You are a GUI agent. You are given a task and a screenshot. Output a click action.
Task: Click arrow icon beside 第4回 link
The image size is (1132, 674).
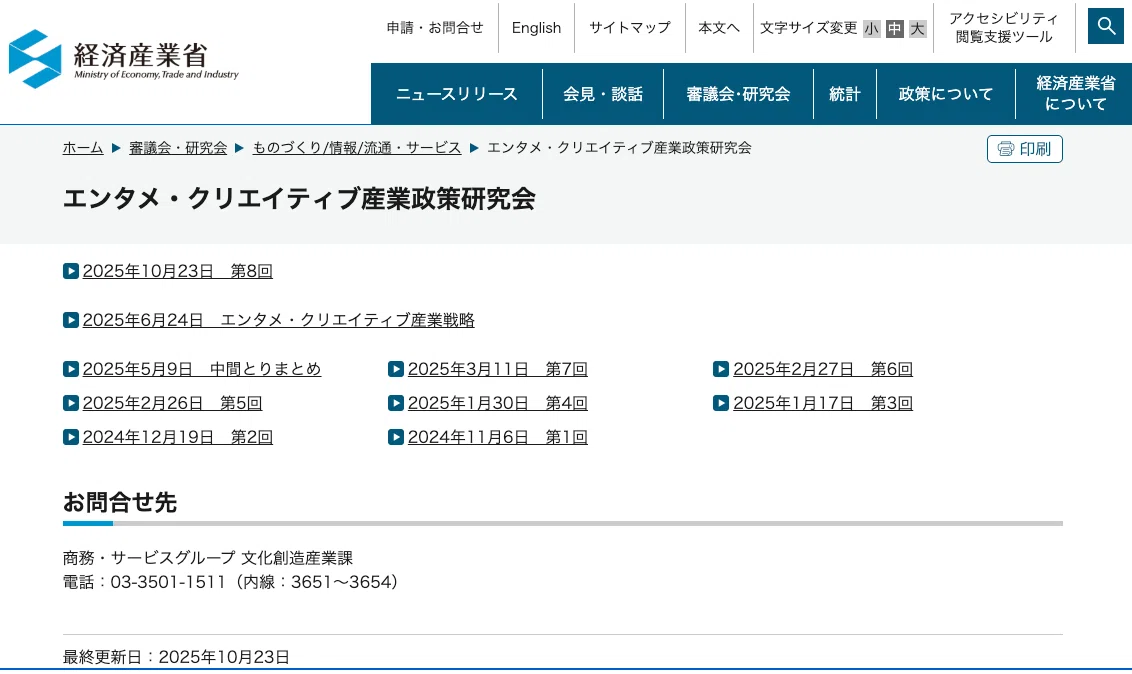coord(396,403)
